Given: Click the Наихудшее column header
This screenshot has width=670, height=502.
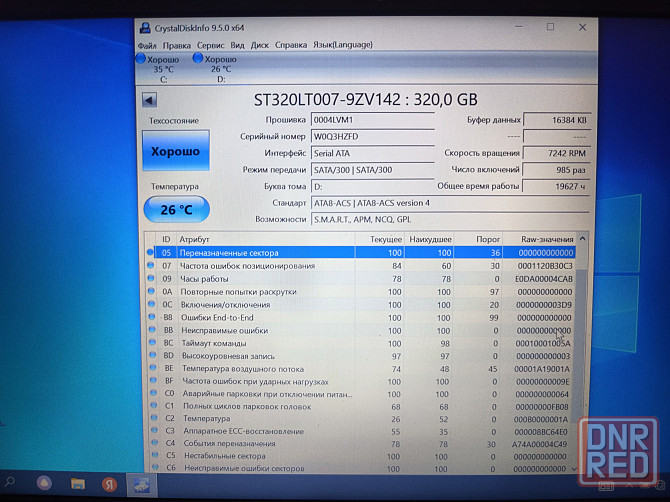Looking at the screenshot, I should pos(429,239).
